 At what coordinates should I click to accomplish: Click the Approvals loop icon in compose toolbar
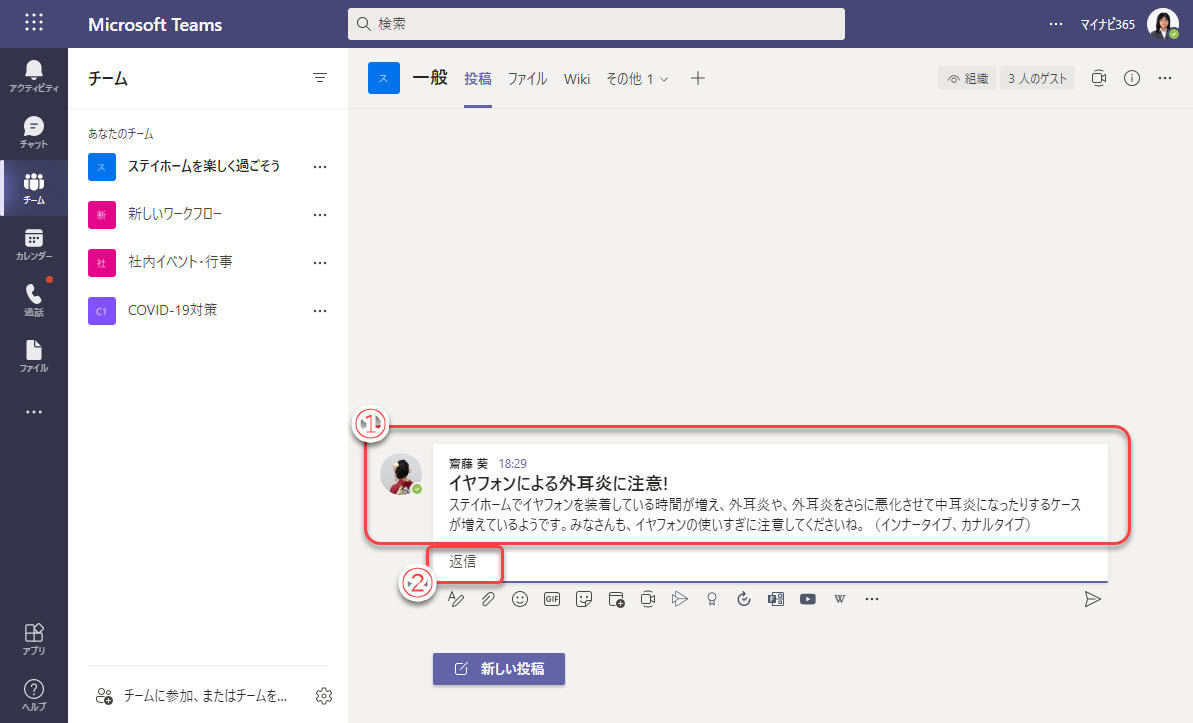(743, 599)
